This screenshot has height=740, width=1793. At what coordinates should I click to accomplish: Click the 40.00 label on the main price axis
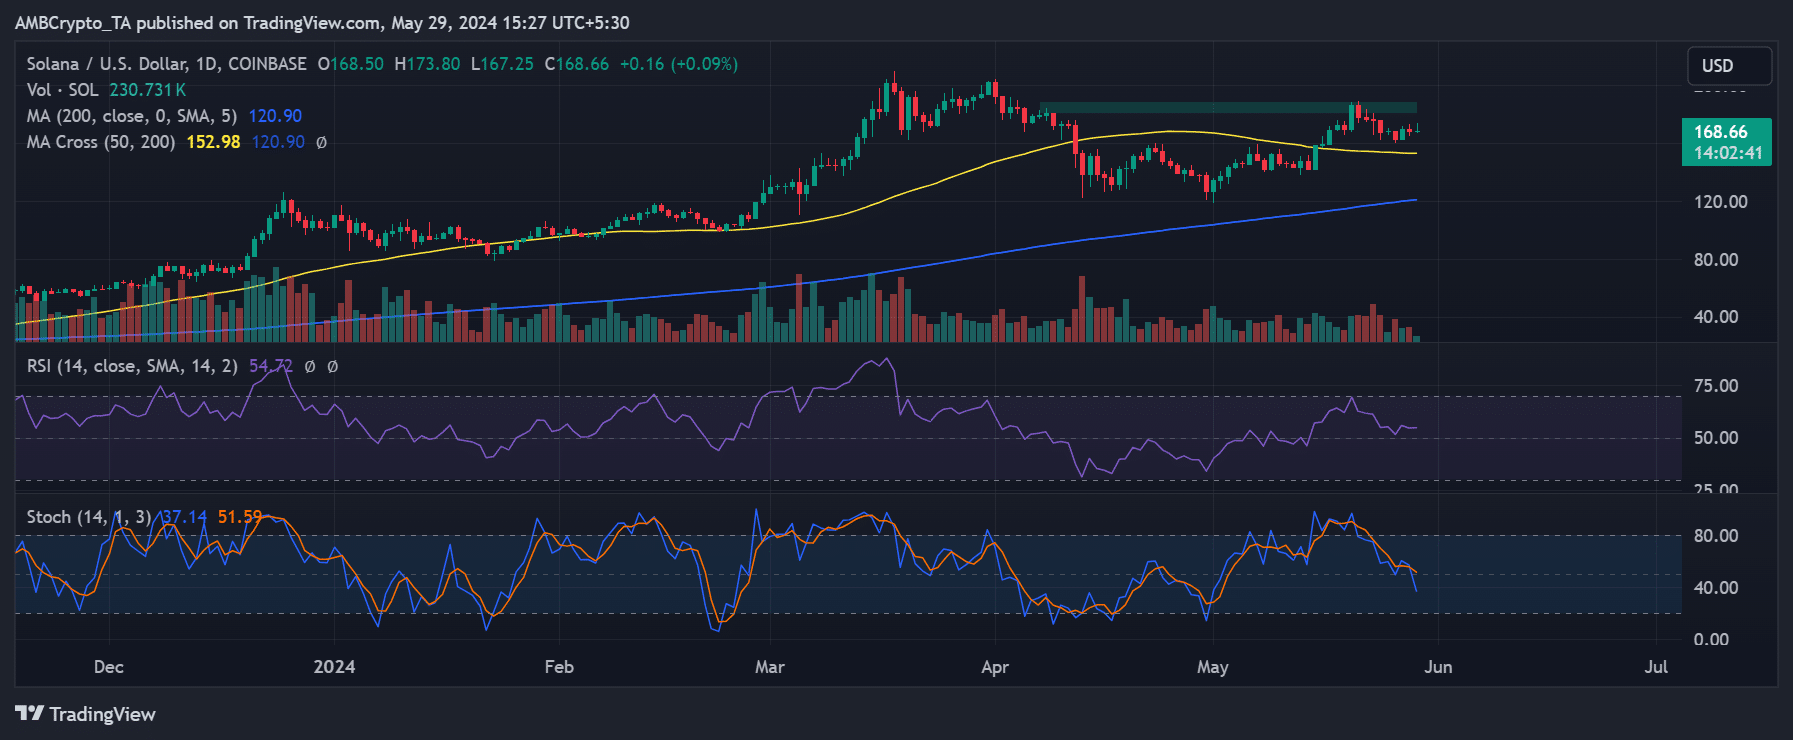click(x=1716, y=317)
